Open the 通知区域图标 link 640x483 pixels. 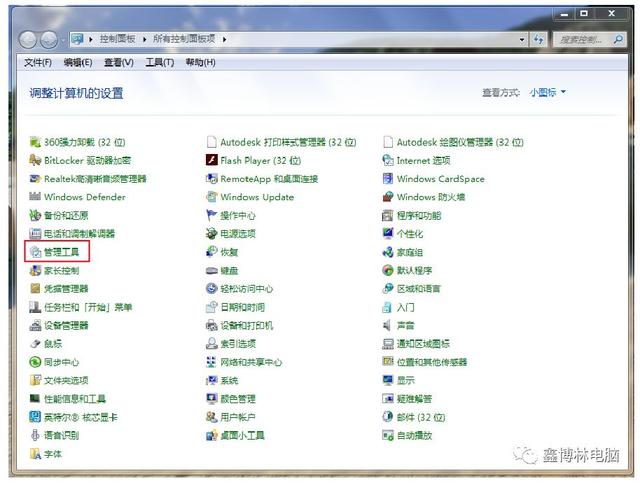pos(423,344)
